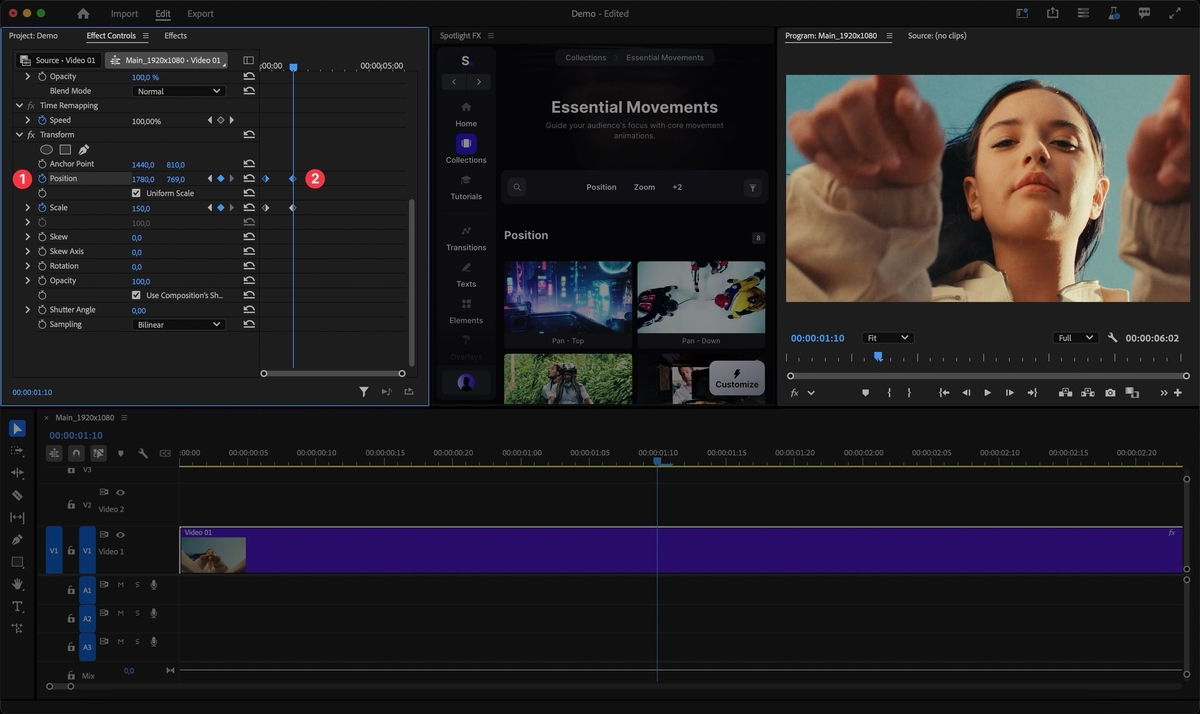The height and width of the screenshot is (714, 1200).
Task: Open Collections in the Spotlight FX sidebar
Action: coord(465,148)
